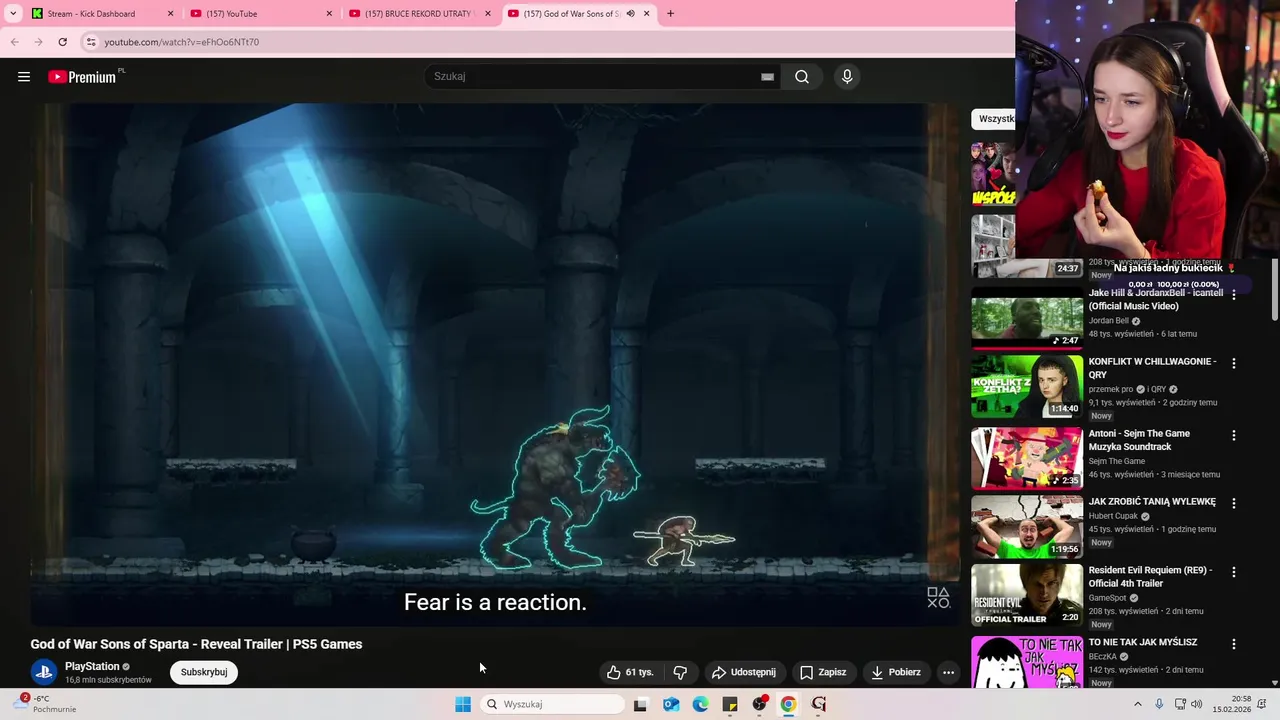Open the Hubert Cupak channel name
Screen dimensions: 1280x720
1113,516
